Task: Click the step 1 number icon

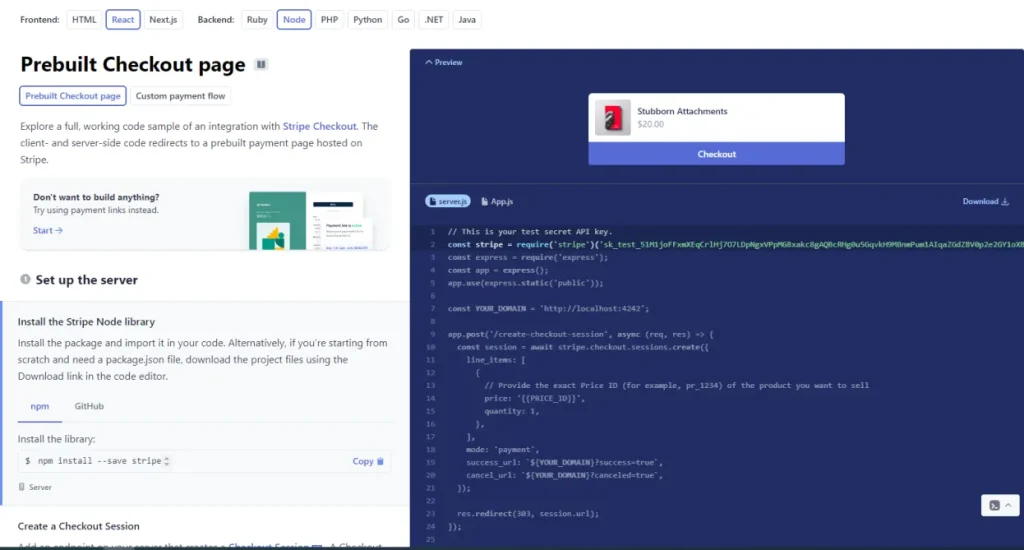Action: 25,280
